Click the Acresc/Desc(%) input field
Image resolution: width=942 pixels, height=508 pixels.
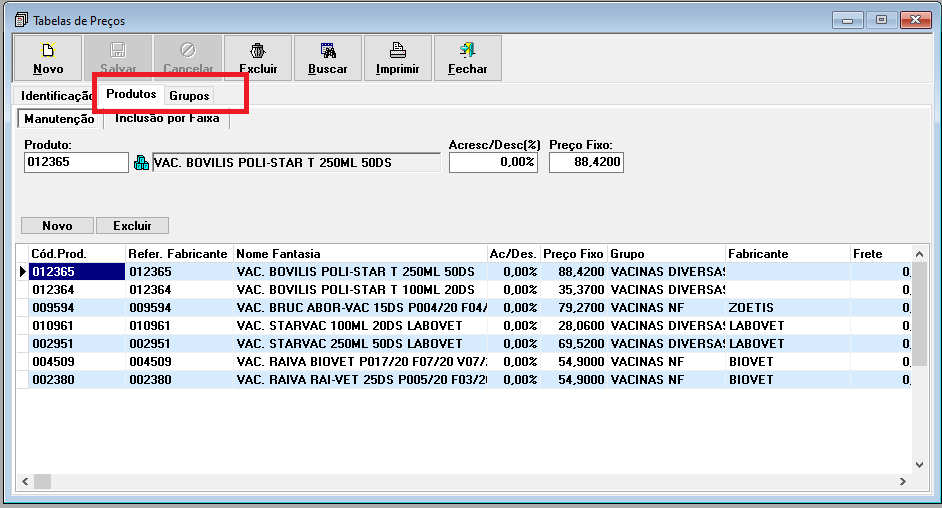493,162
